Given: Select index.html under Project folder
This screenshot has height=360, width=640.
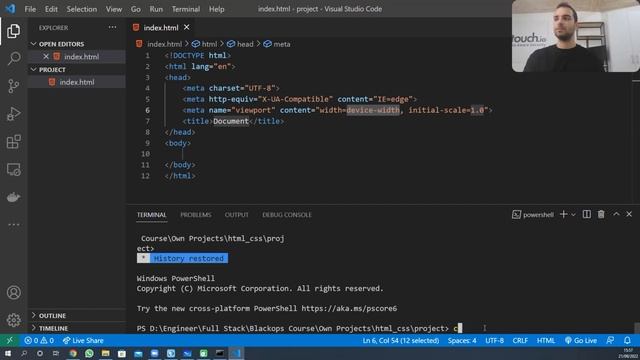Looking at the screenshot, I should pyautogui.click(x=77, y=82).
